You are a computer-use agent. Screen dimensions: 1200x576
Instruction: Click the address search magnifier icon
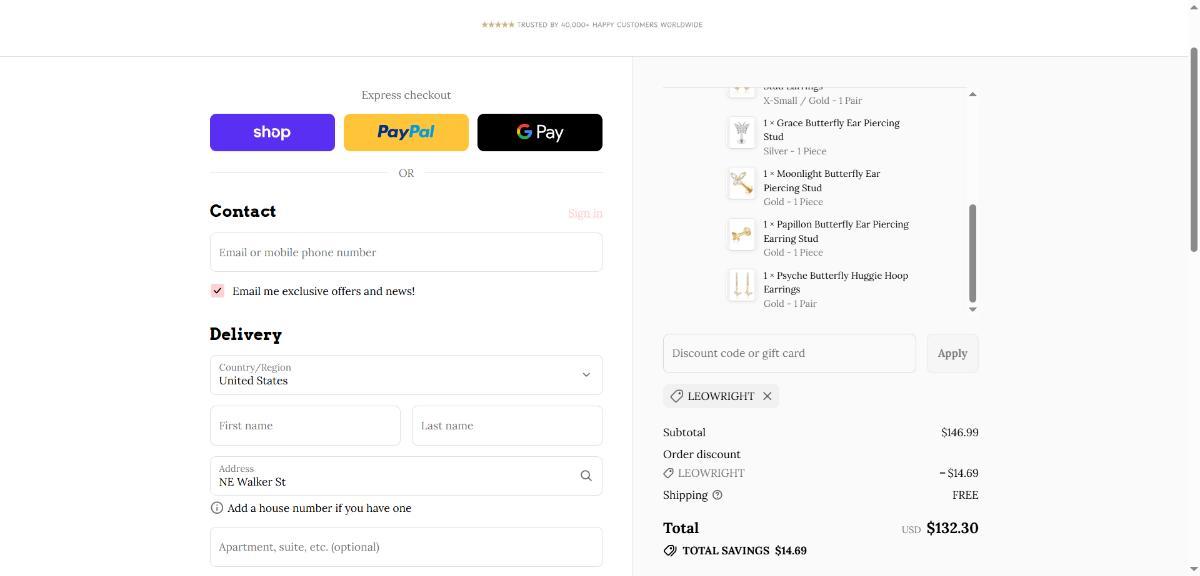click(586, 476)
